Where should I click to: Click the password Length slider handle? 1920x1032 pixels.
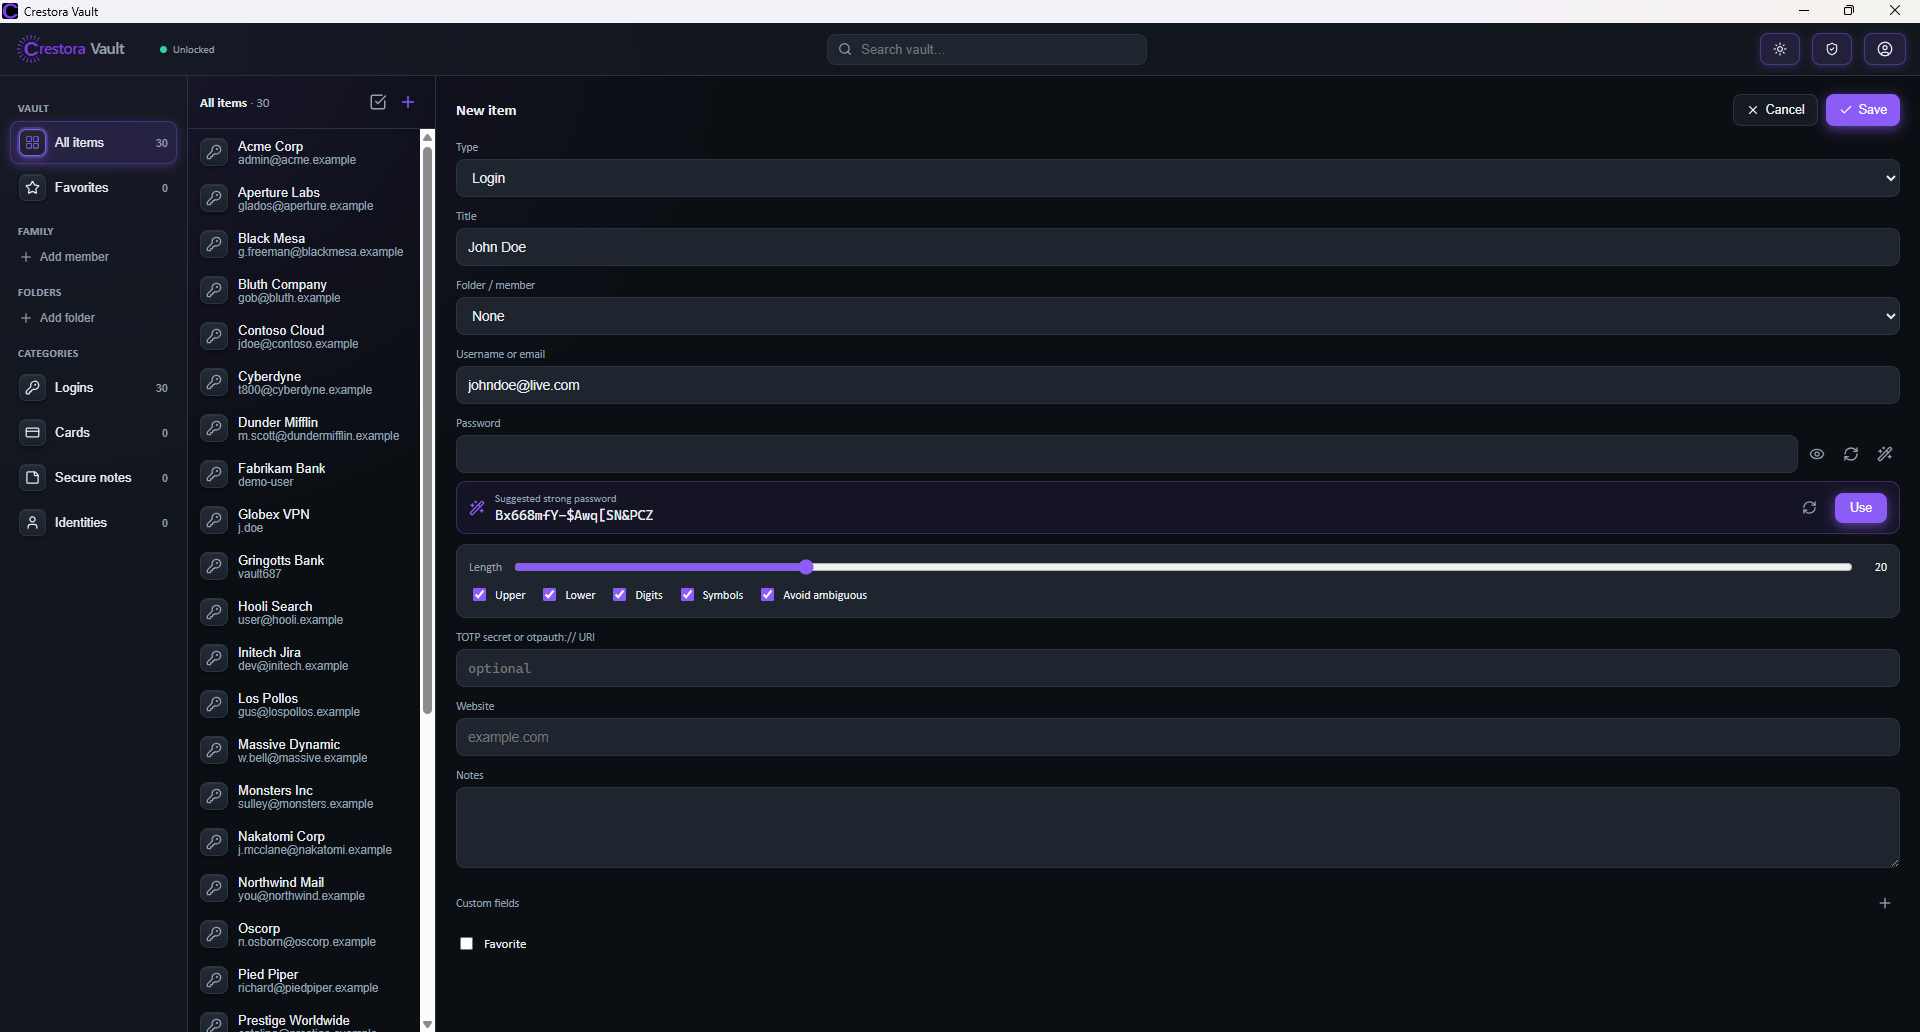(x=806, y=567)
